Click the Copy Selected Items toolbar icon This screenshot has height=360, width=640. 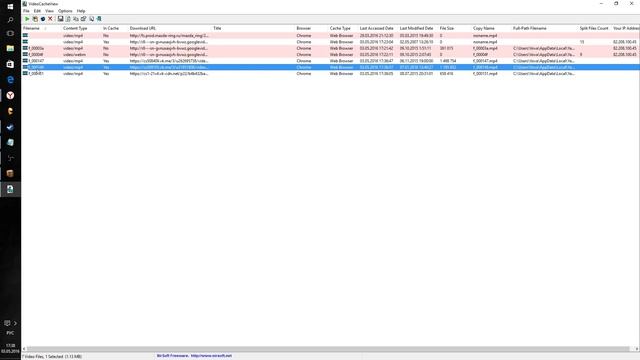76,19
